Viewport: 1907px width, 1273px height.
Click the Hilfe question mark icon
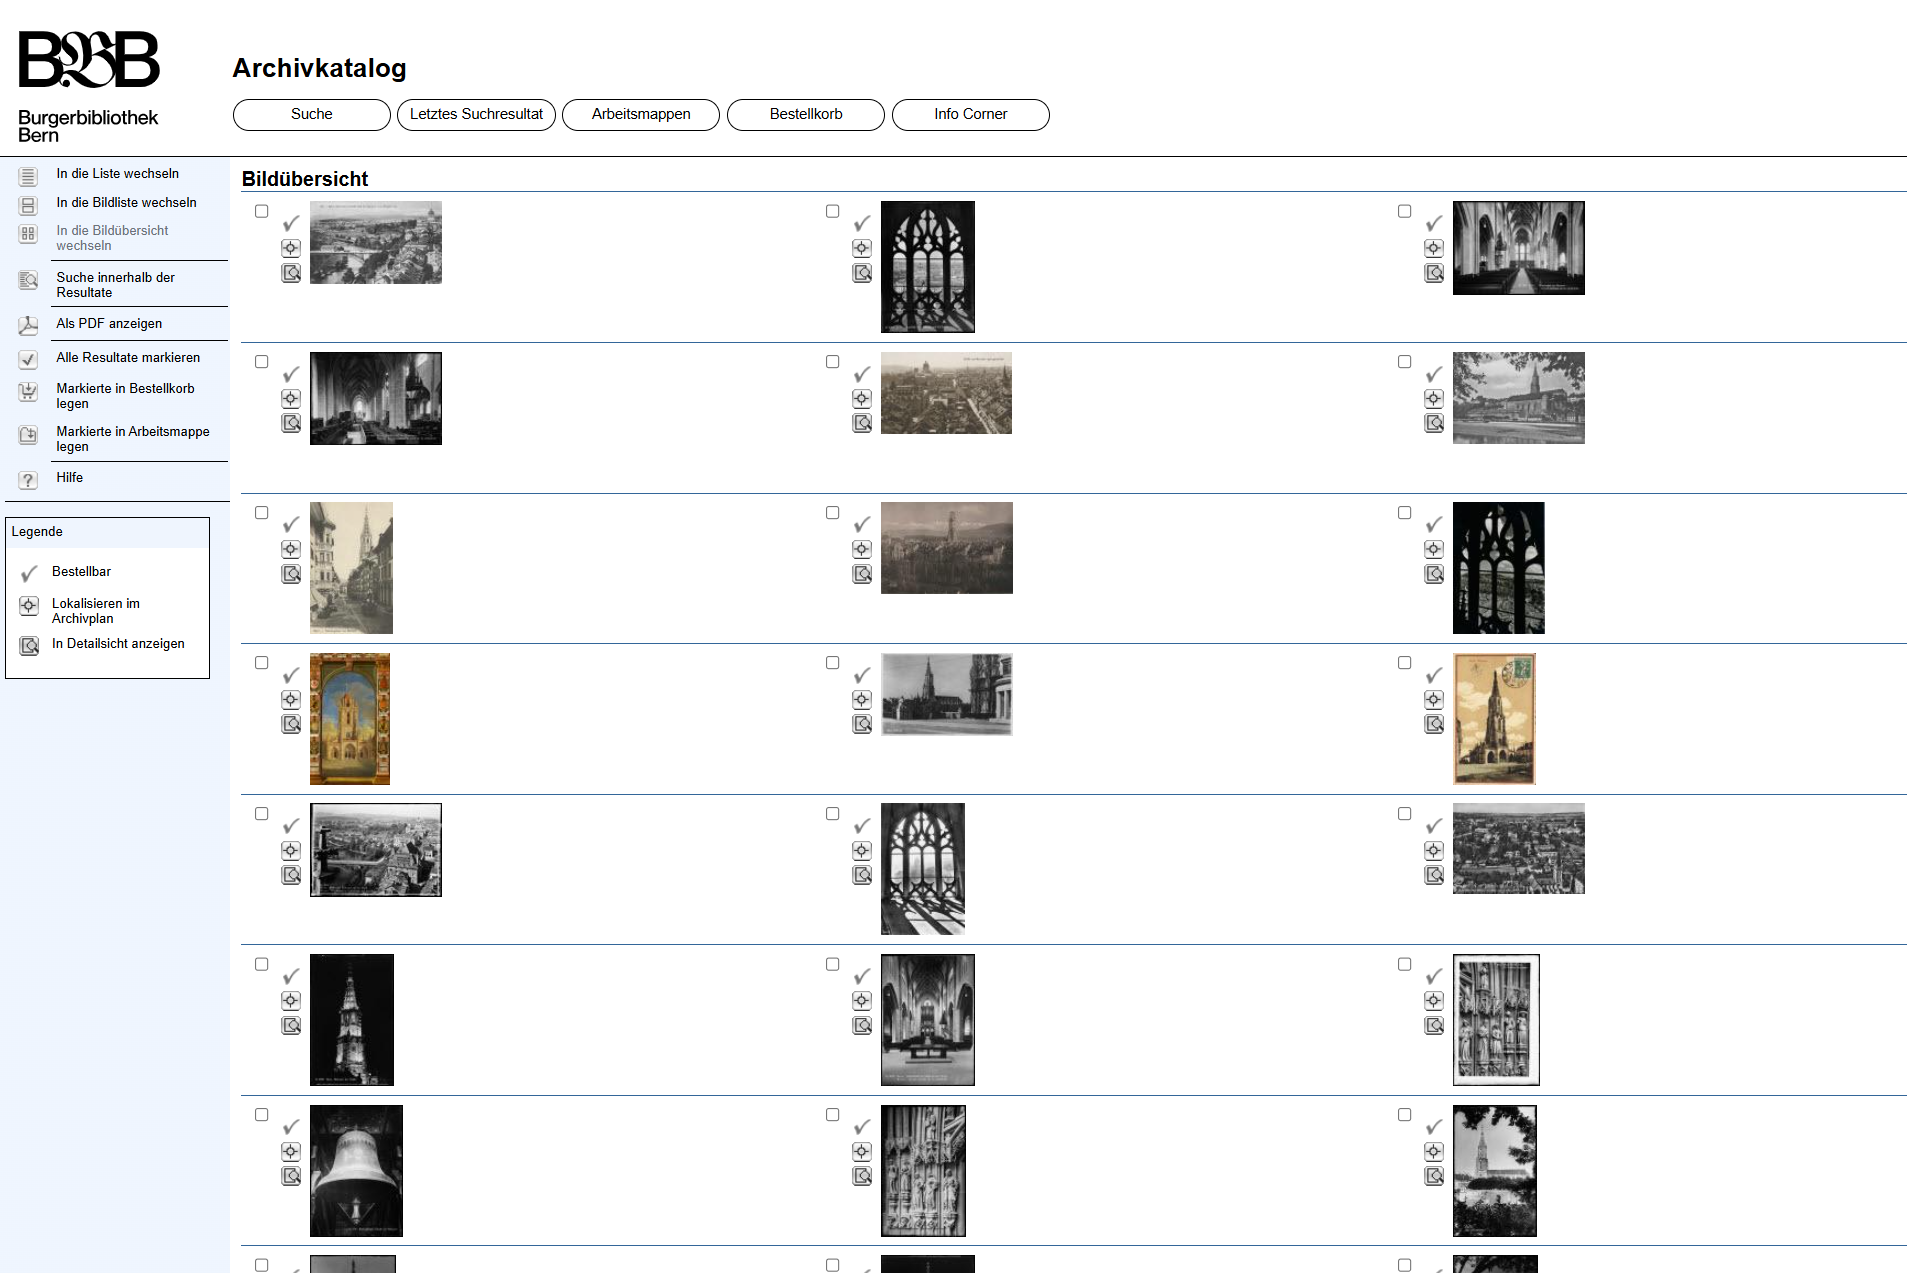tap(28, 480)
